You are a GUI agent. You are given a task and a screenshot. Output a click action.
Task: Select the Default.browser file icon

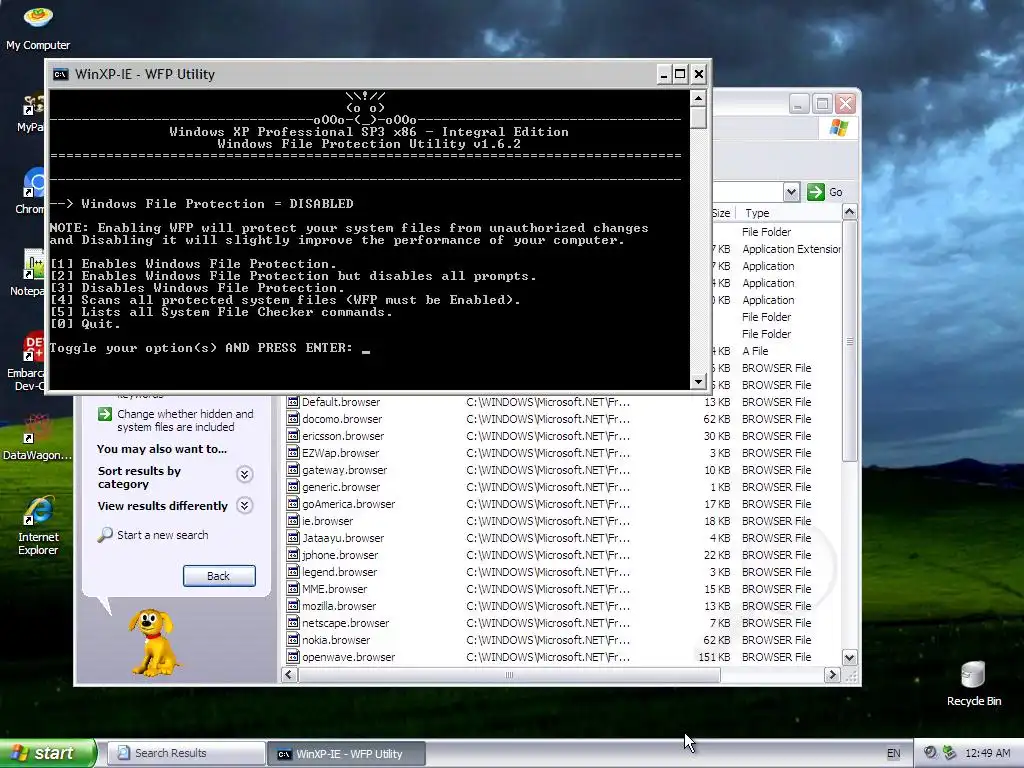(x=293, y=402)
